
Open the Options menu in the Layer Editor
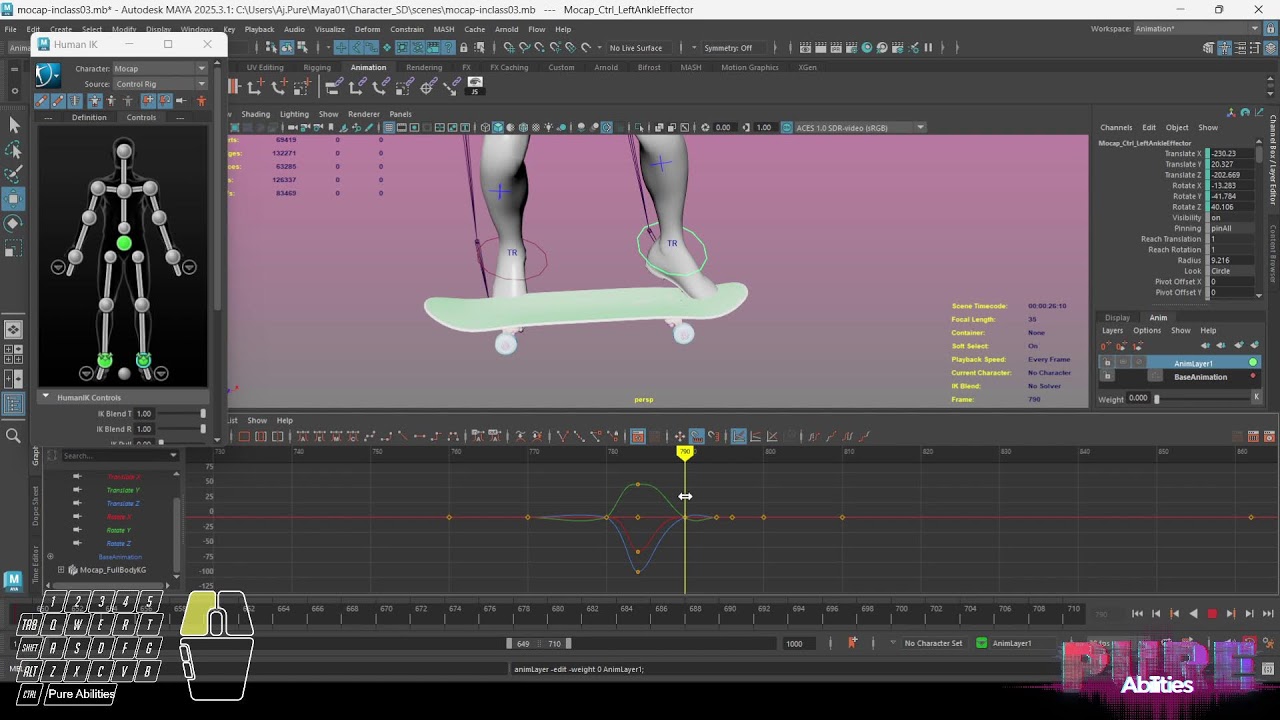(1147, 330)
